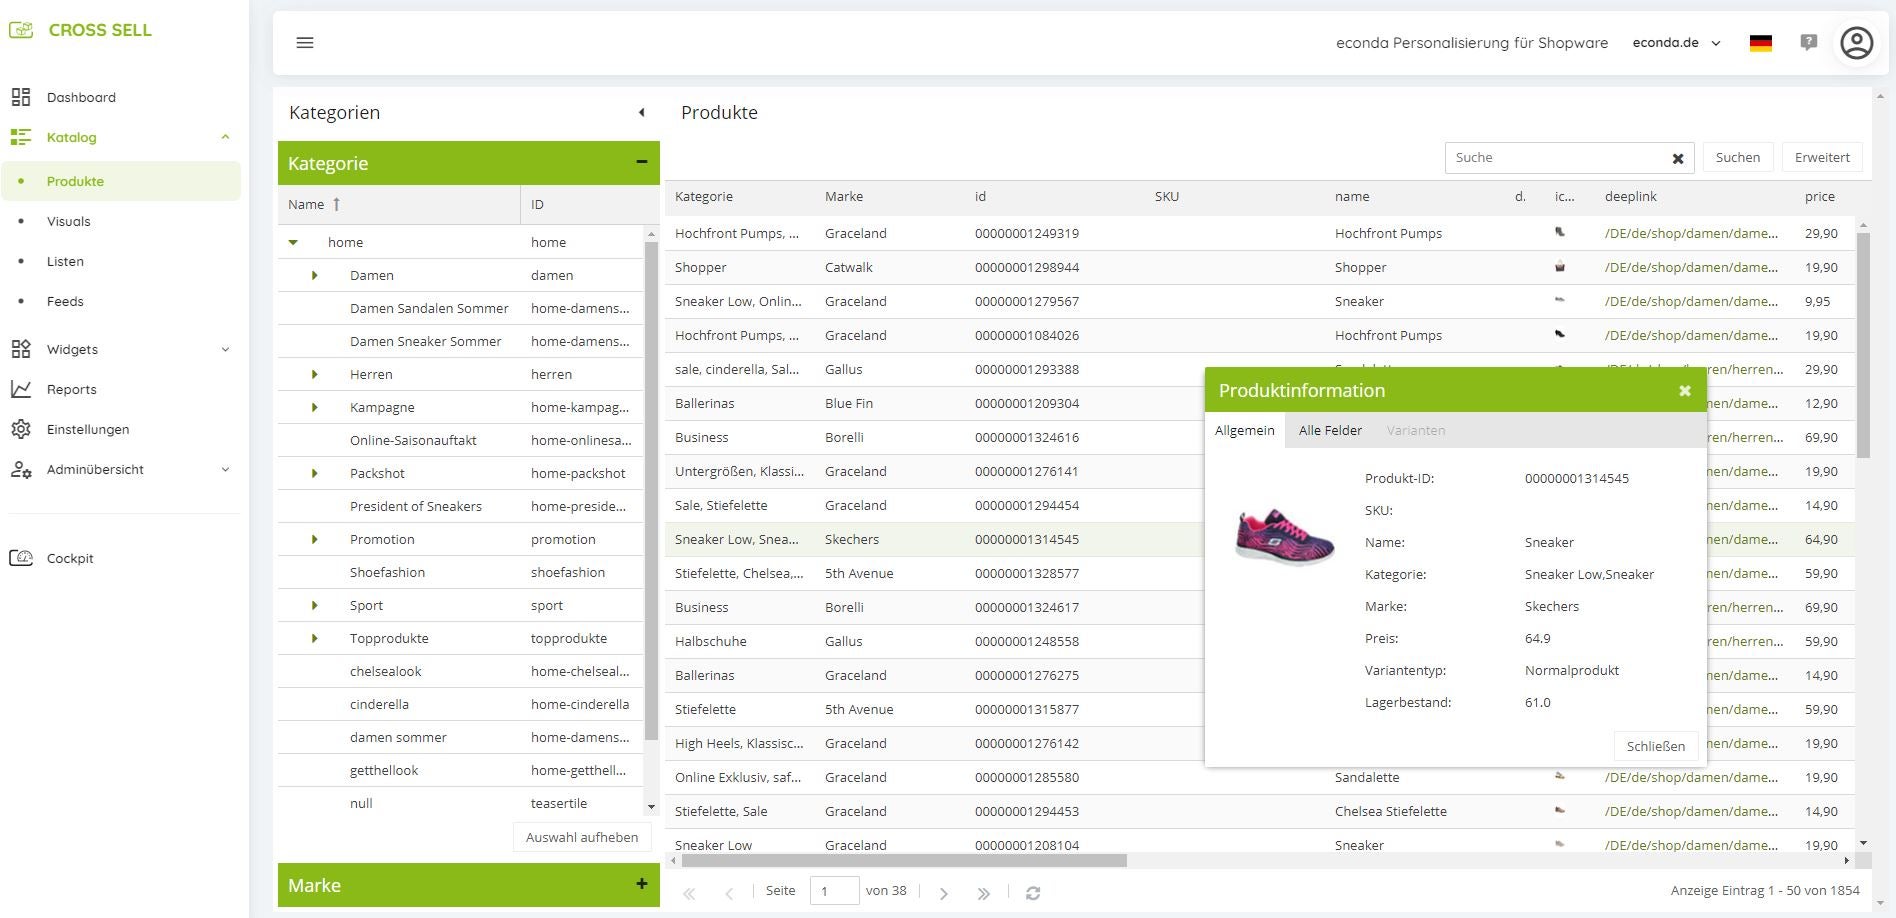
Task: Expand the Herren tree node
Action: [x=314, y=374]
